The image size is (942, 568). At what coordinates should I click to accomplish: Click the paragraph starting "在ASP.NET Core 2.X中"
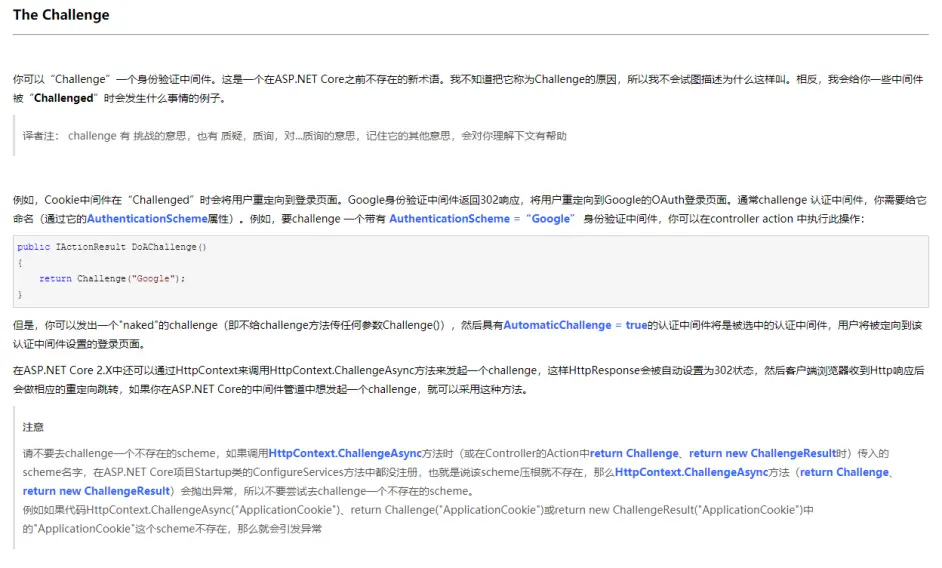(x=469, y=380)
